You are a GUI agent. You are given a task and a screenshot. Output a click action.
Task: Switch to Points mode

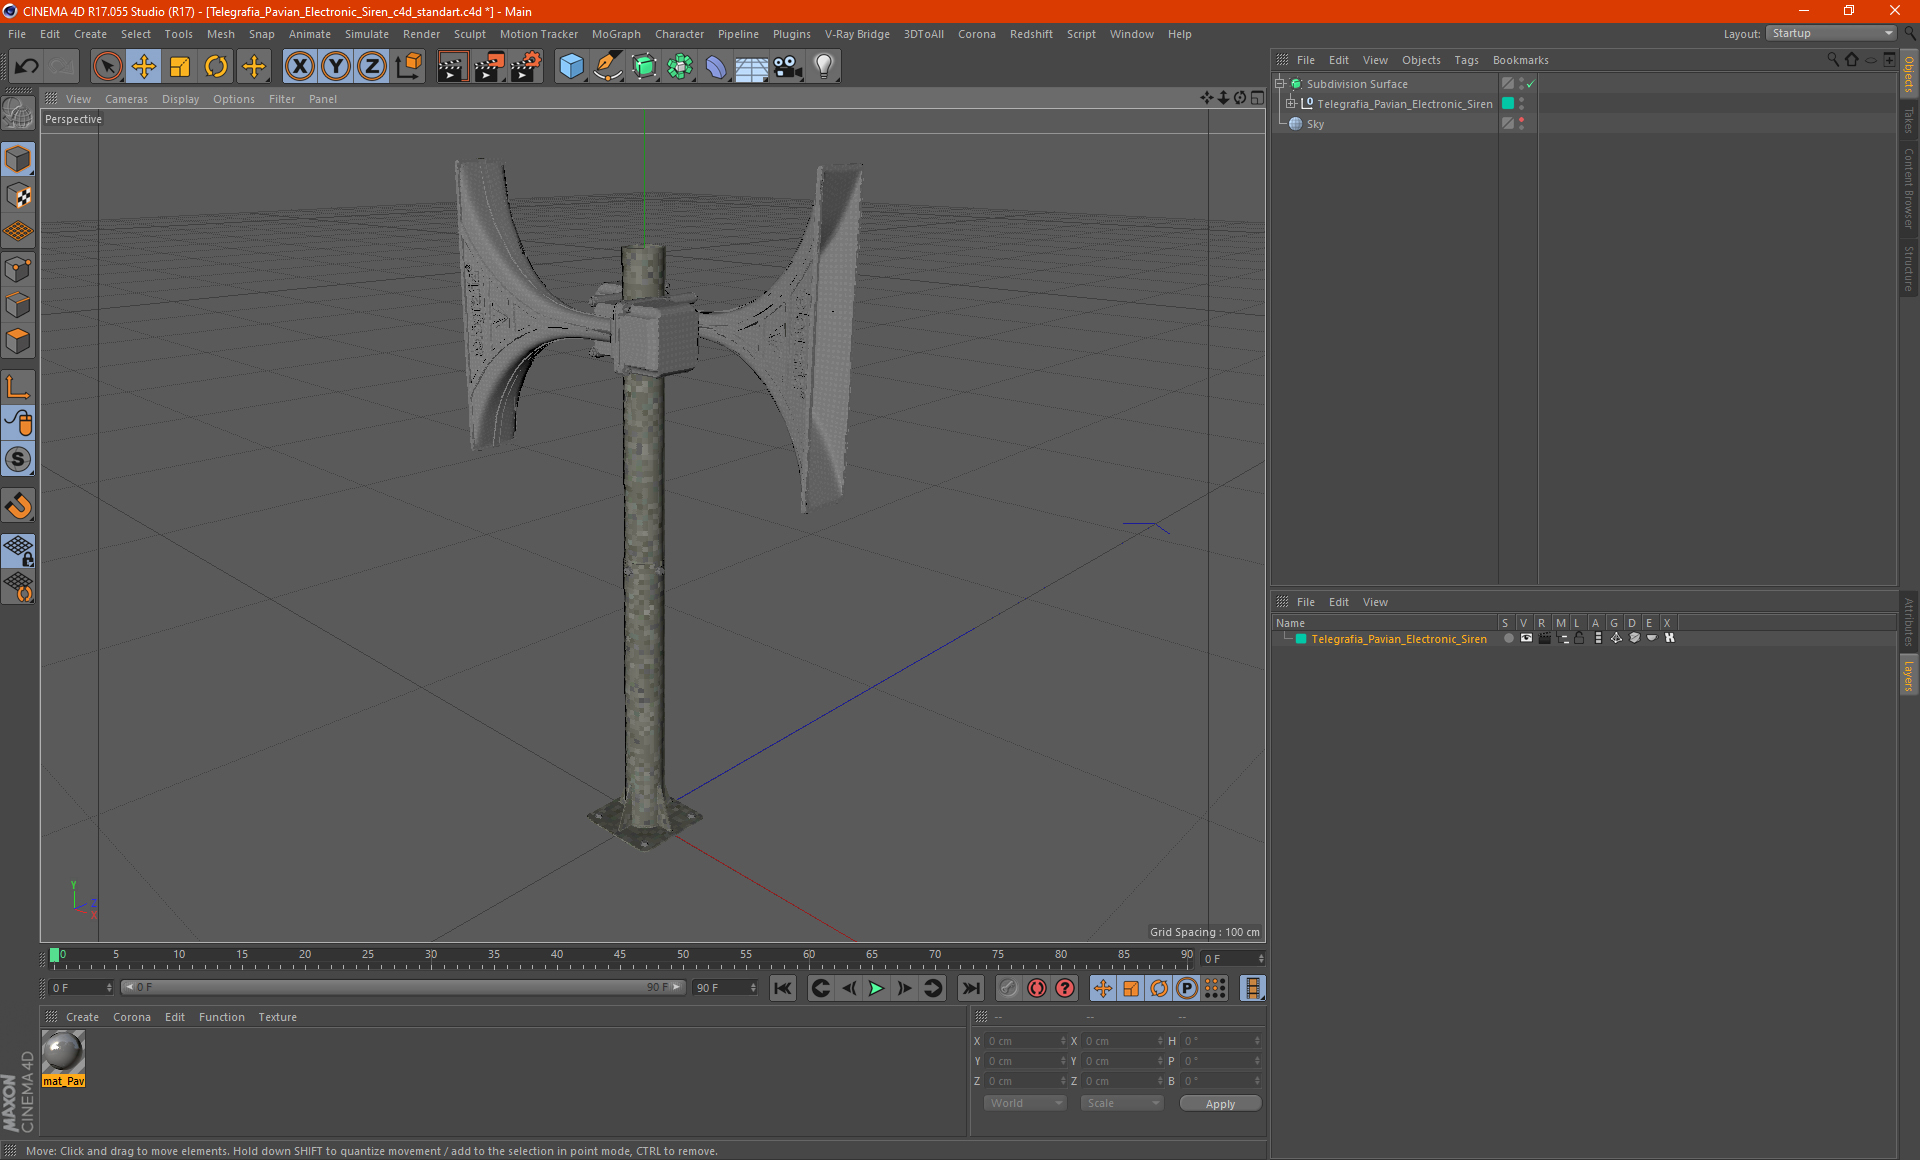[18, 269]
